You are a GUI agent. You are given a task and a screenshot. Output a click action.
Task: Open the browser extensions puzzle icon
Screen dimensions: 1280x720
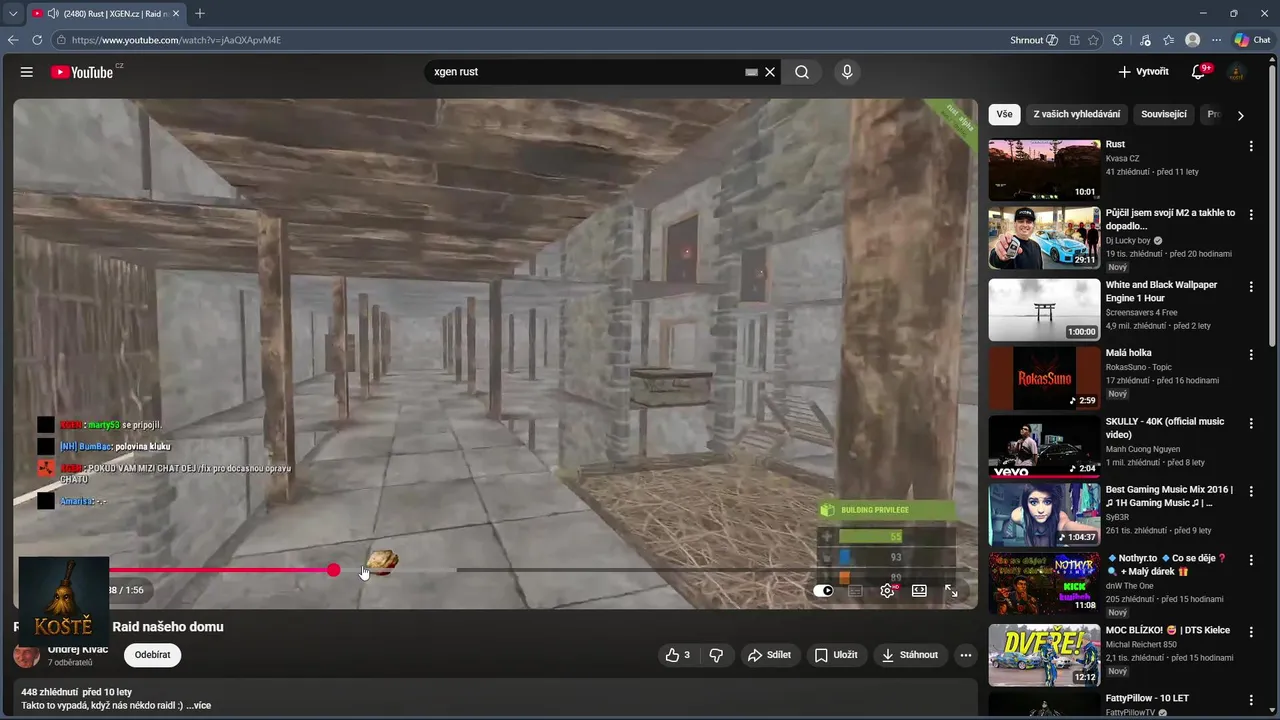pyautogui.click(x=1118, y=40)
